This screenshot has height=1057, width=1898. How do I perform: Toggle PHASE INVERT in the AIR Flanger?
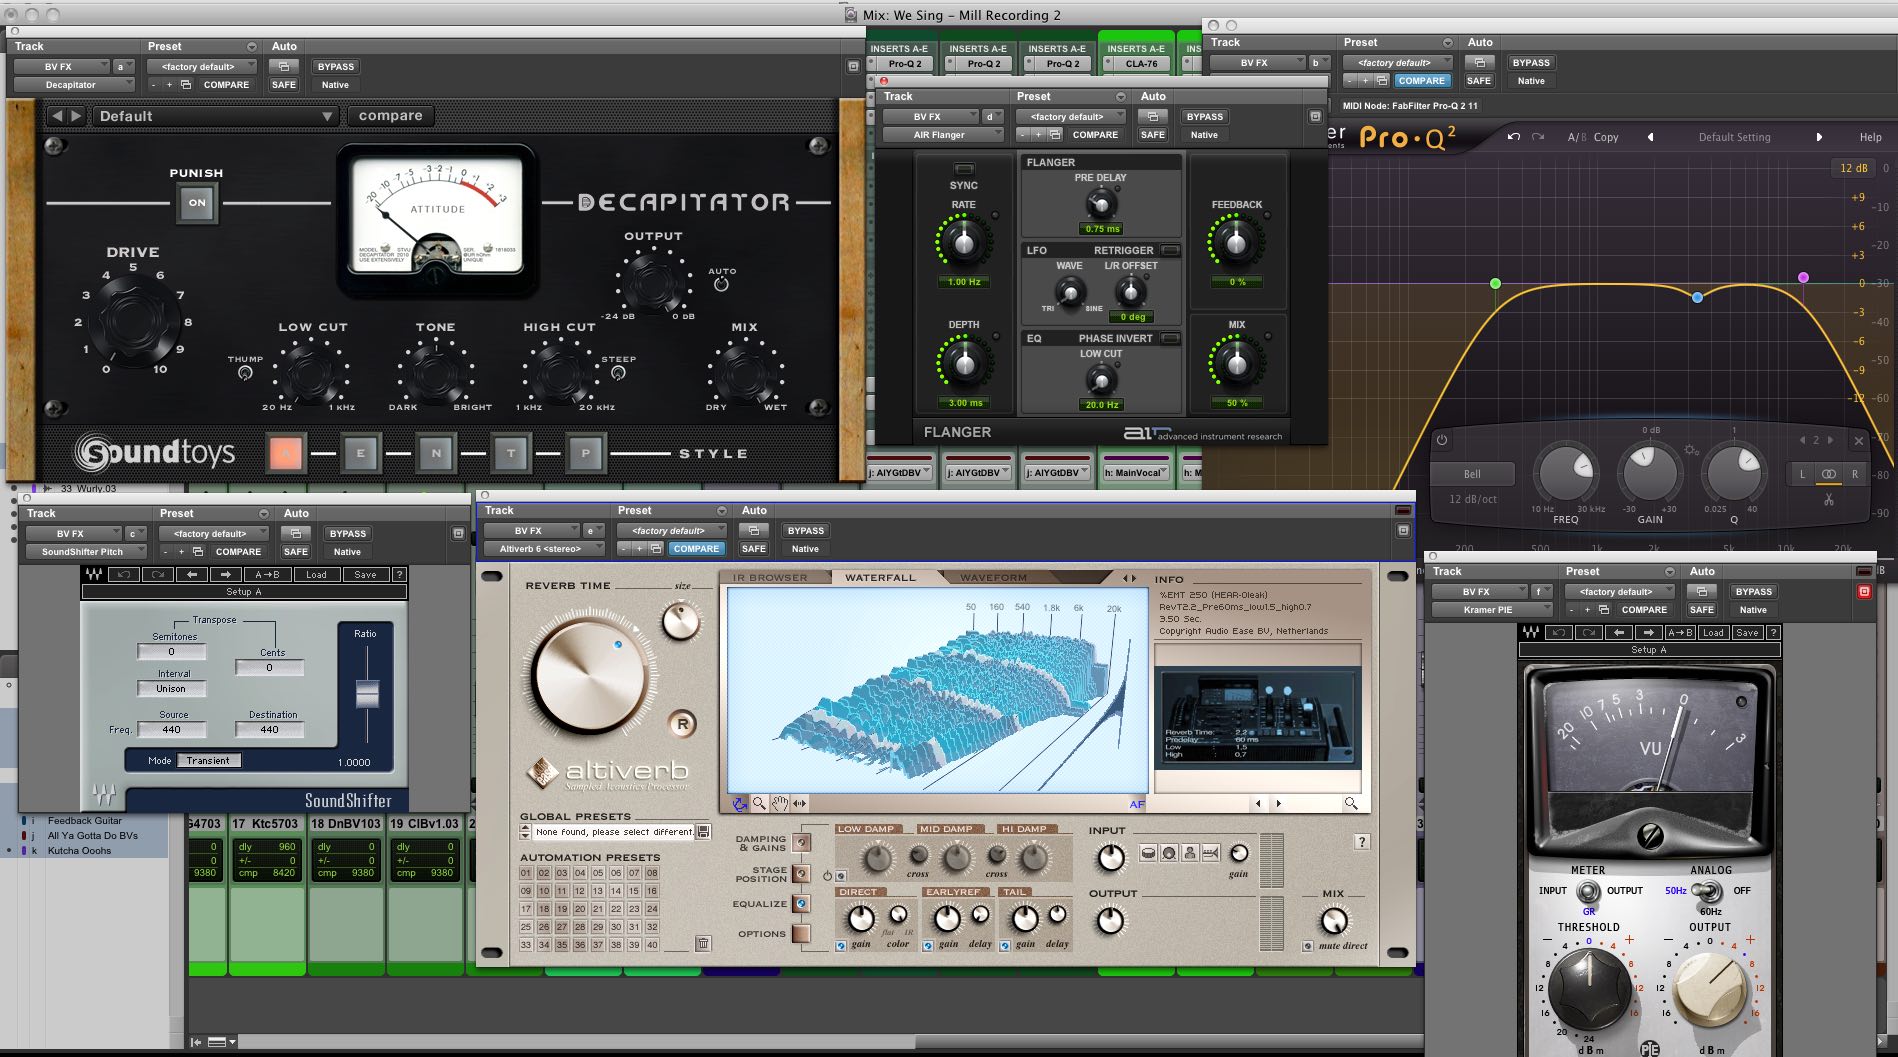coord(1169,338)
